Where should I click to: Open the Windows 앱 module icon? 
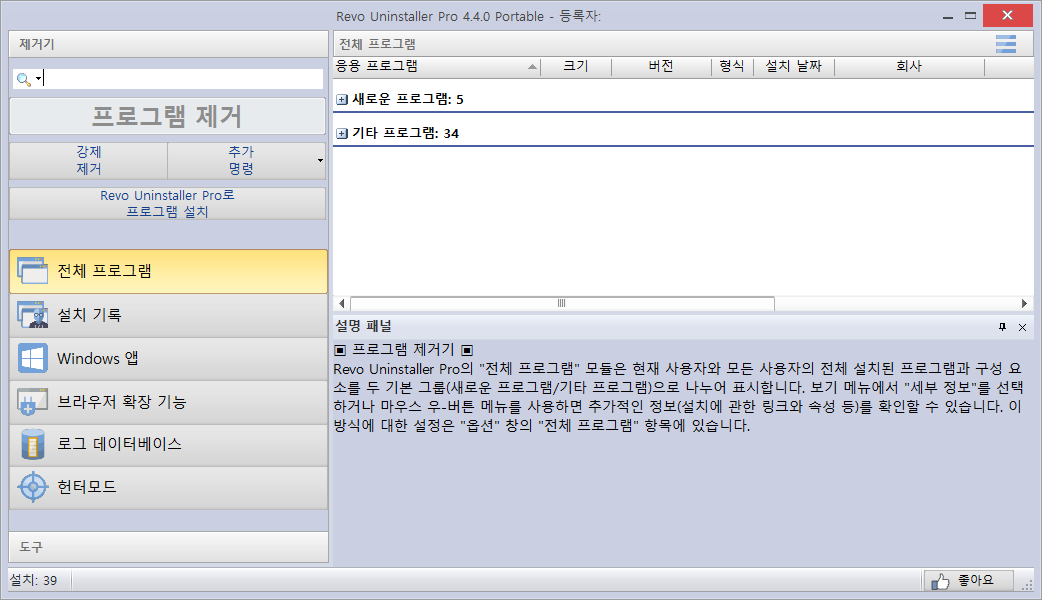coord(33,358)
